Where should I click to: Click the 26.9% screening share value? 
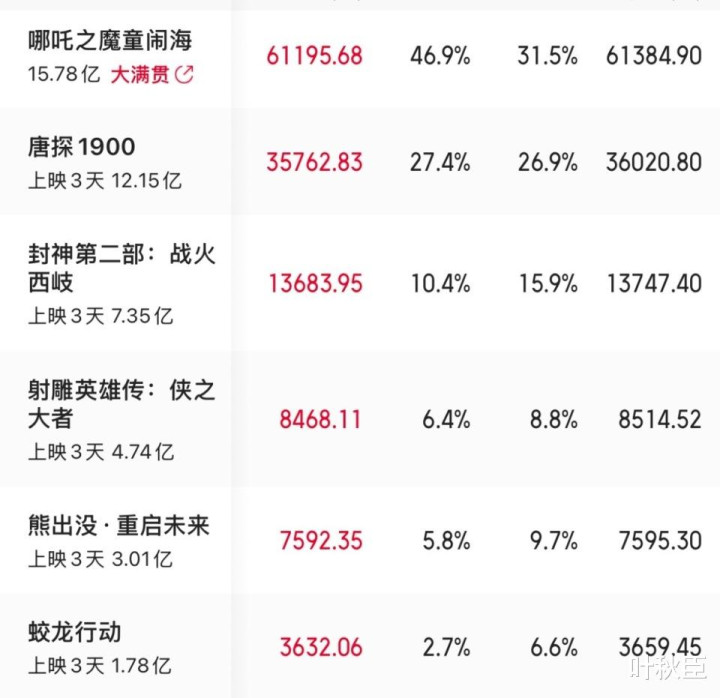tap(547, 163)
